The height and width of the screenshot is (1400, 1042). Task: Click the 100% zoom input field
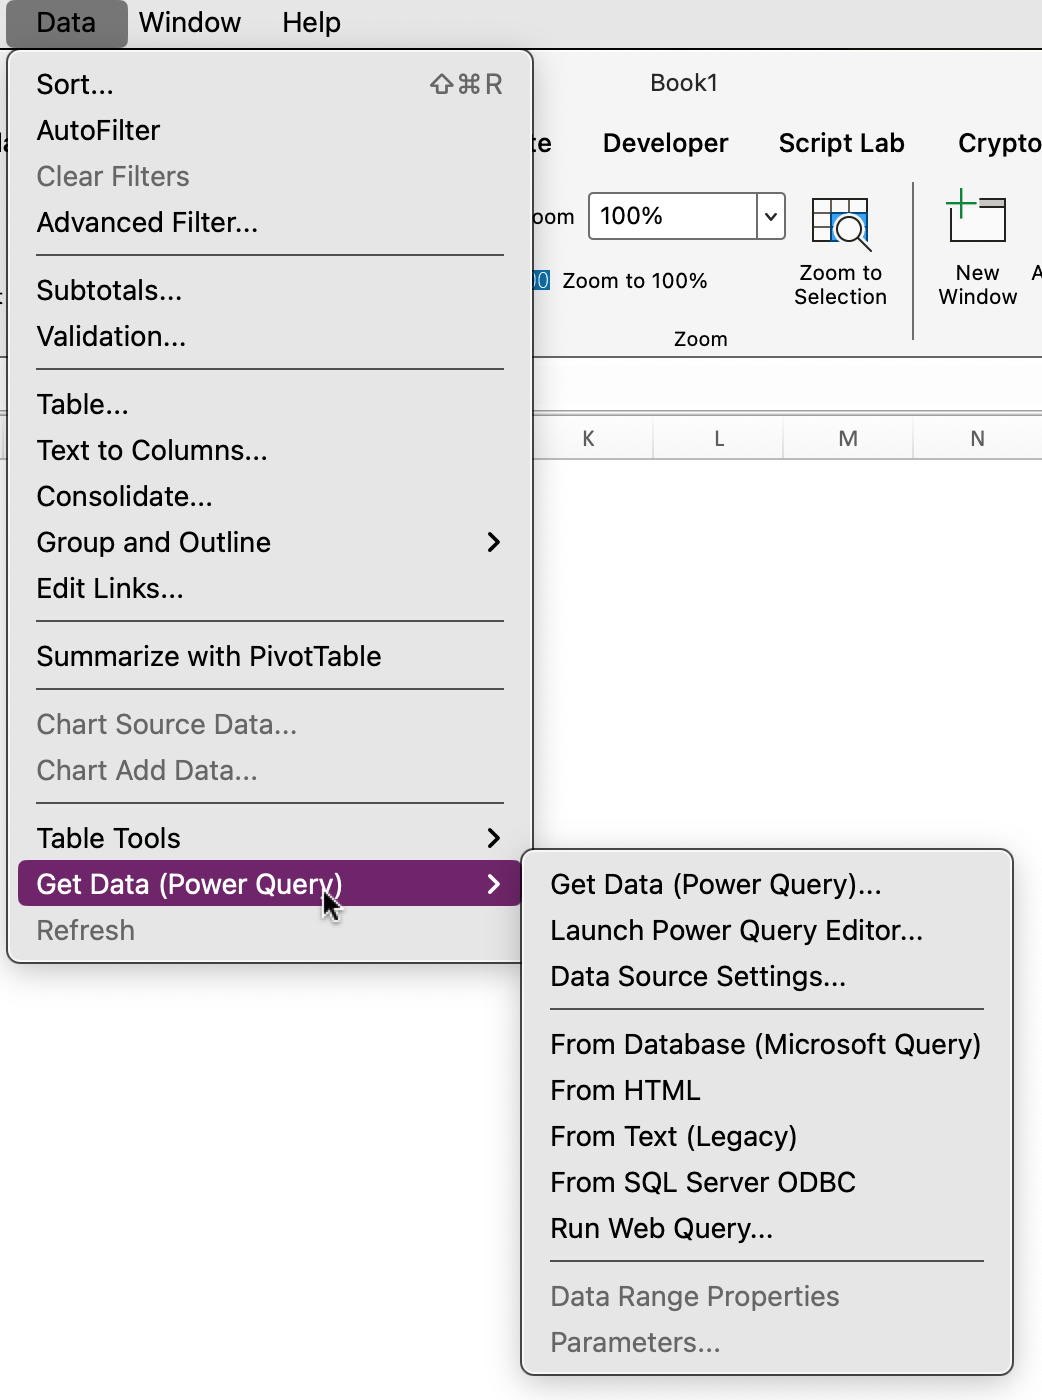point(672,216)
